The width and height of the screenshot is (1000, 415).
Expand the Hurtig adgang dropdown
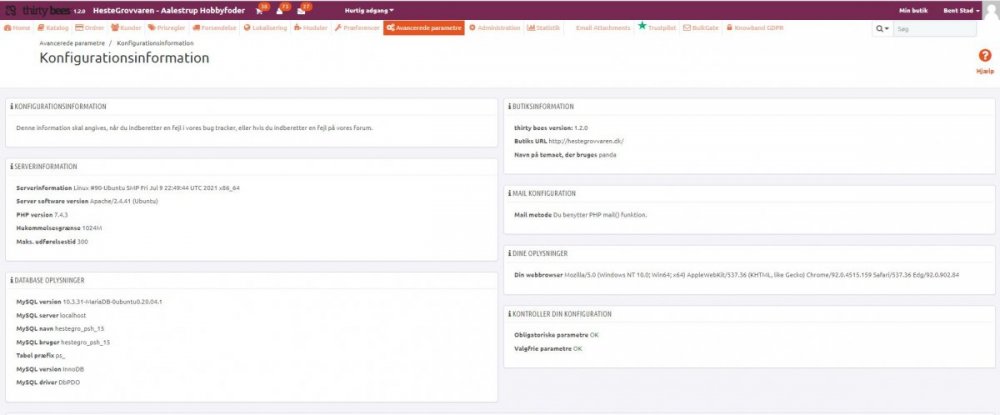click(368, 10)
